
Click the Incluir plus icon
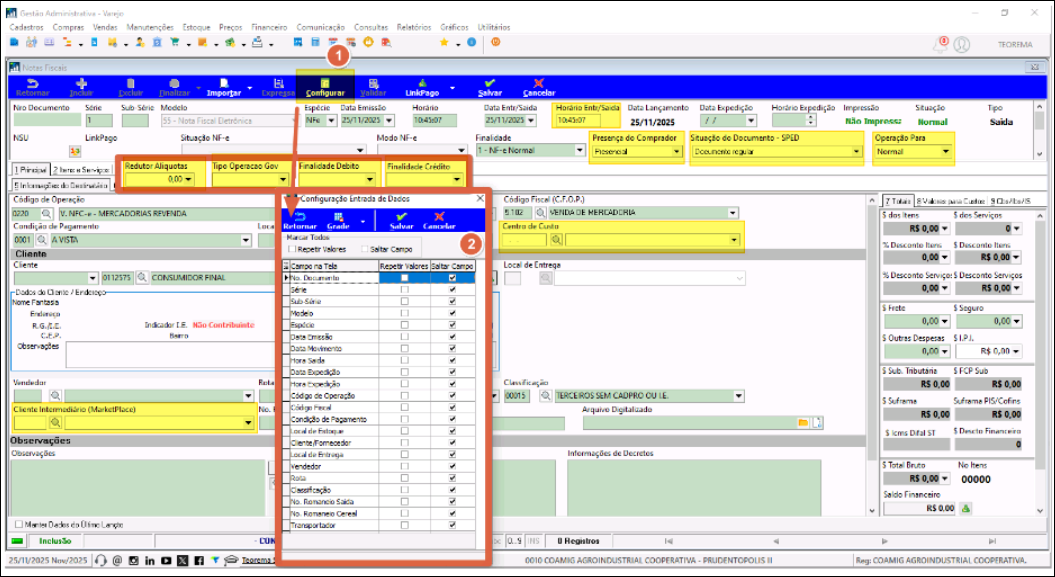(81, 87)
